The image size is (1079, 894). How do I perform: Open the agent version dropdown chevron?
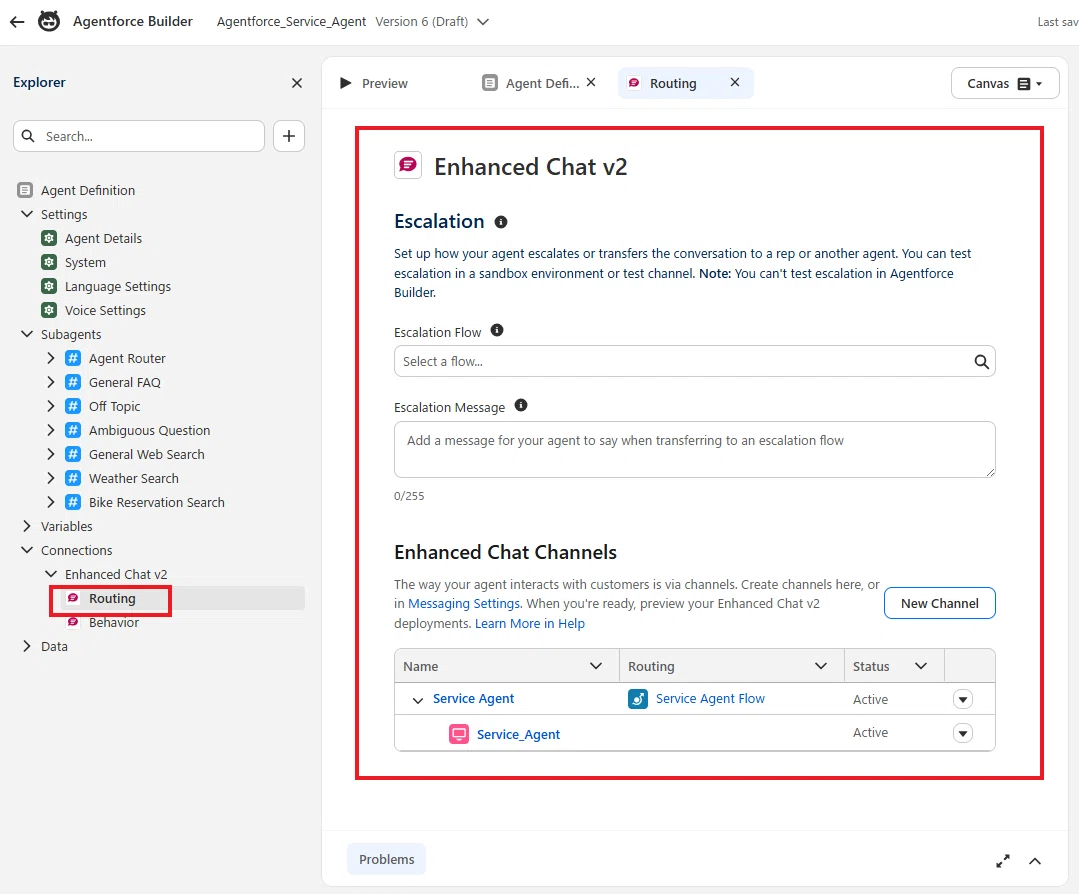tap(483, 22)
